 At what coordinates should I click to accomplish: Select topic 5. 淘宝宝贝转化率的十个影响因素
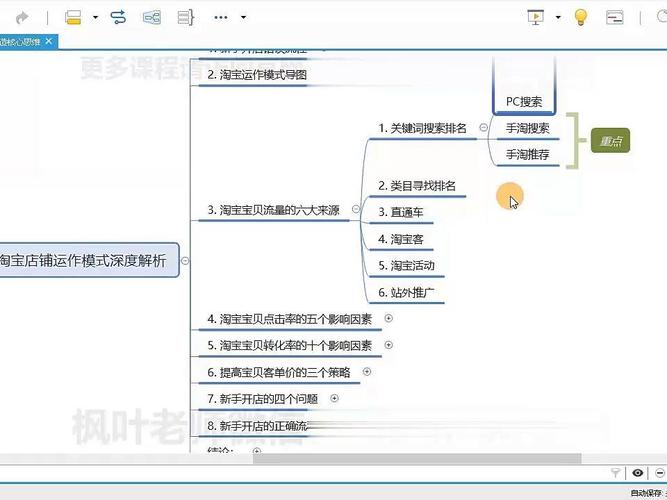[290, 346]
